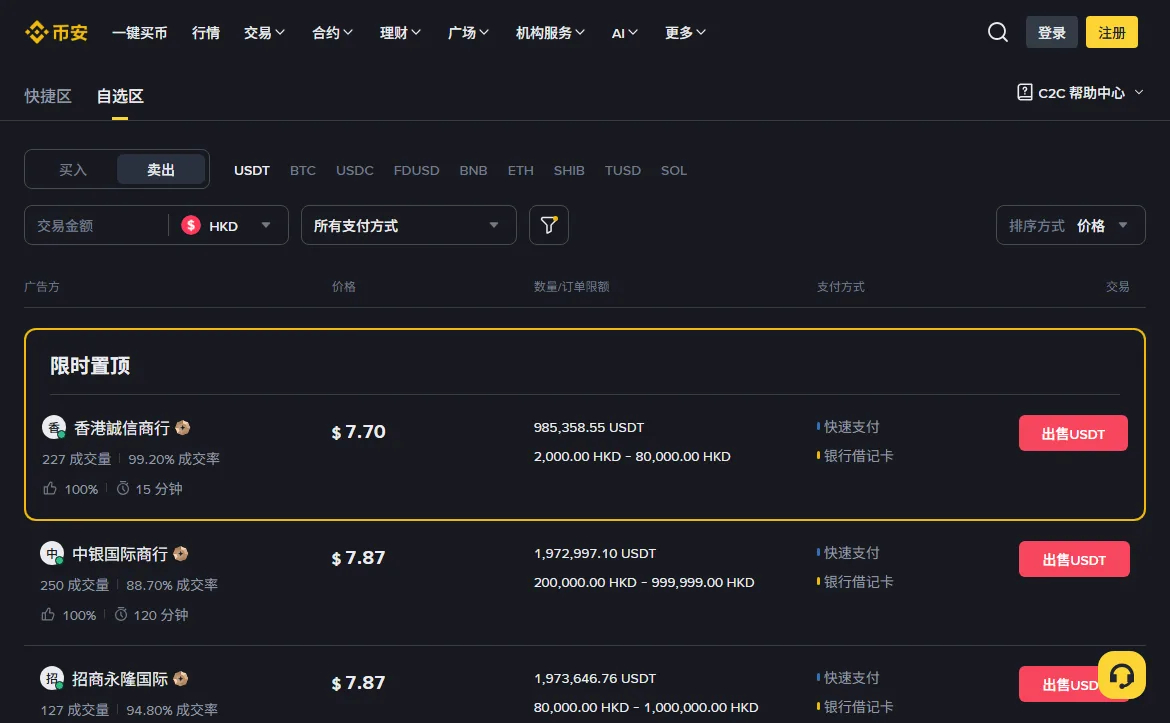Expand the 广场 nav menu

click(468, 32)
